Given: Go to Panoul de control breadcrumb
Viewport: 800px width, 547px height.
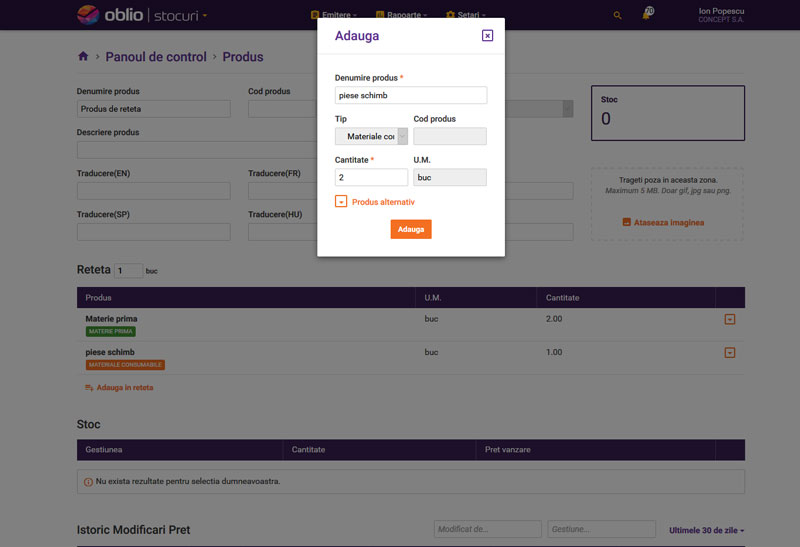Looking at the screenshot, I should pos(156,57).
